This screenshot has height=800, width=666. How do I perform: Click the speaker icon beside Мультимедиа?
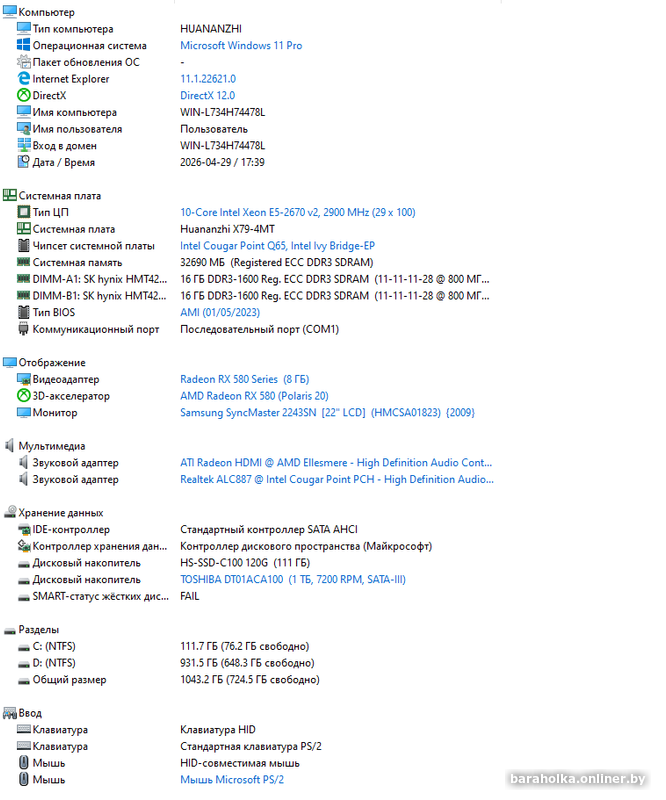tap(9, 445)
